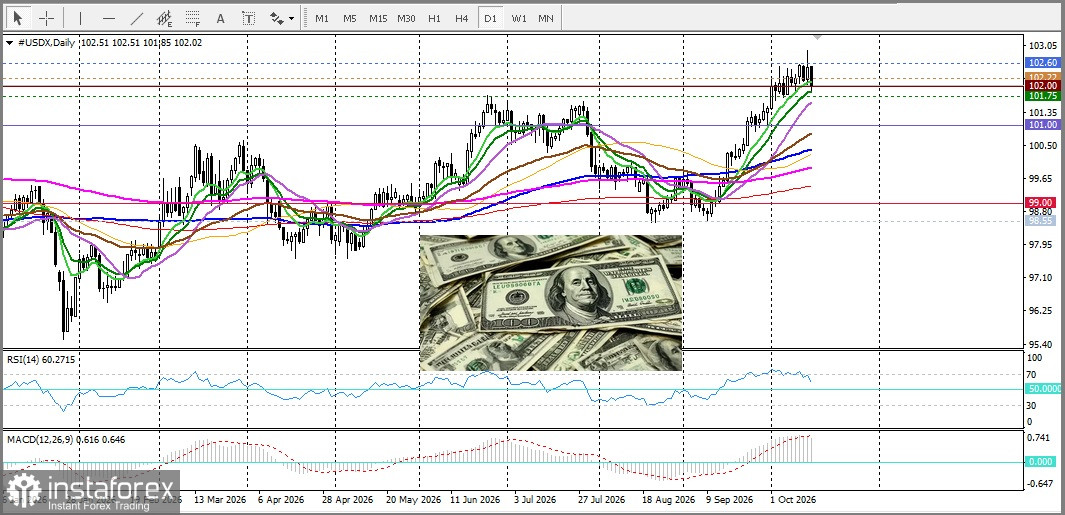The width and height of the screenshot is (1065, 515).
Task: Select the horizontal line tool
Action: [x=109, y=18]
